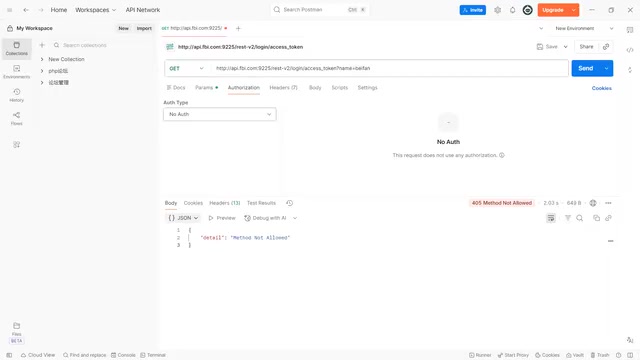Open the notifications bell
This screenshot has height=360, width=640.
click(512, 10)
